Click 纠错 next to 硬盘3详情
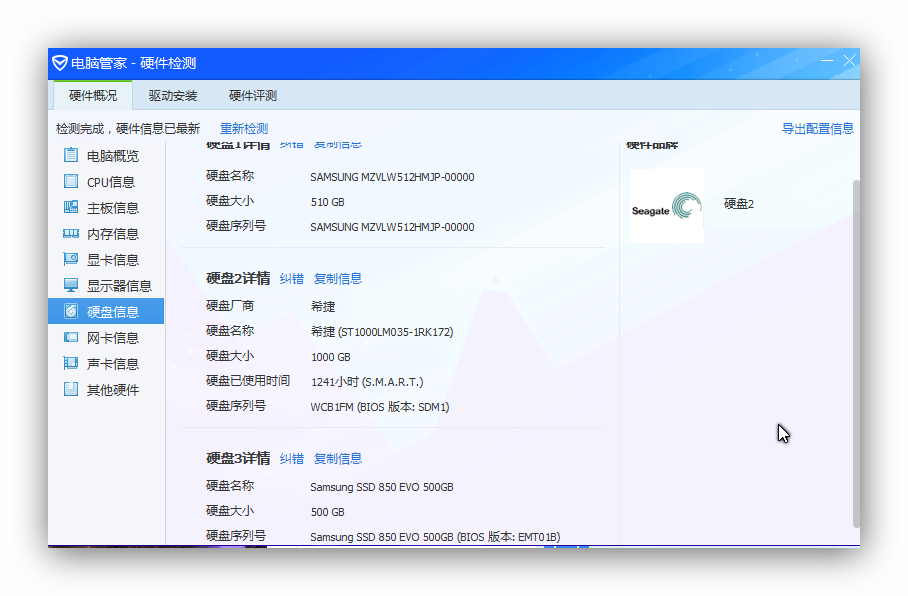Screen dimensions: 908x596 tap(292, 459)
